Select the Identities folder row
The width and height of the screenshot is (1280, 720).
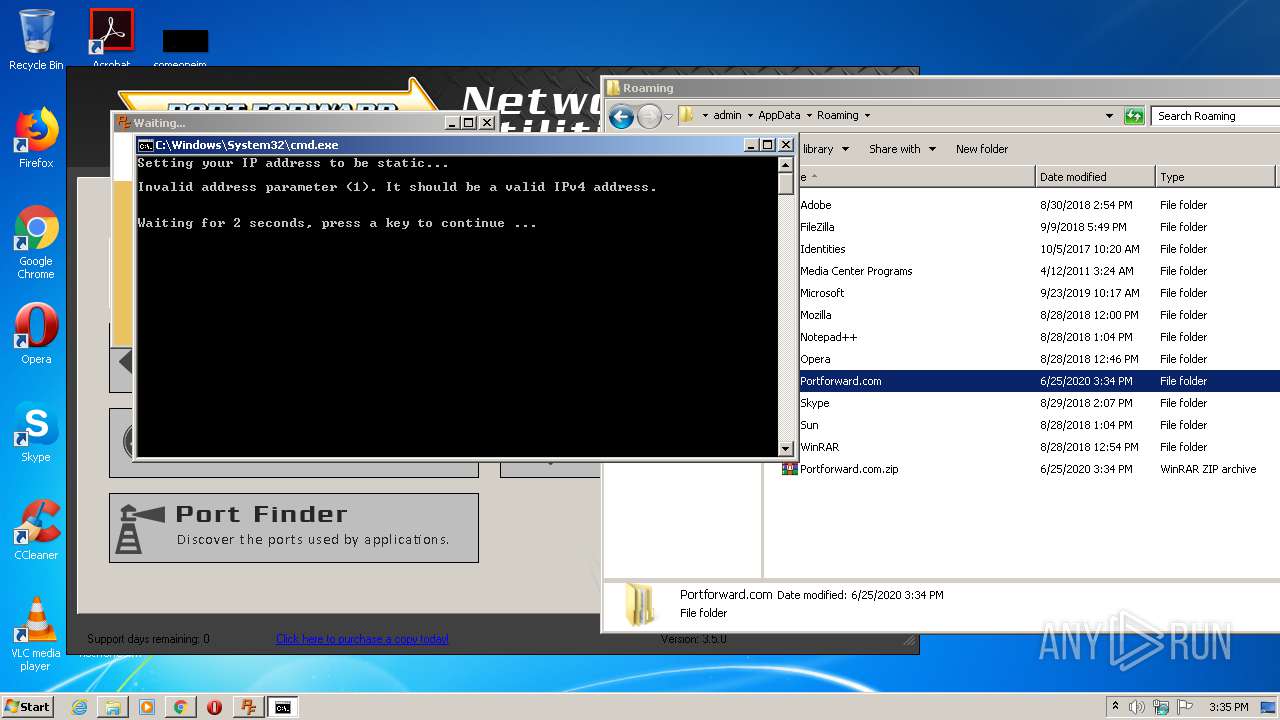(x=1030, y=249)
